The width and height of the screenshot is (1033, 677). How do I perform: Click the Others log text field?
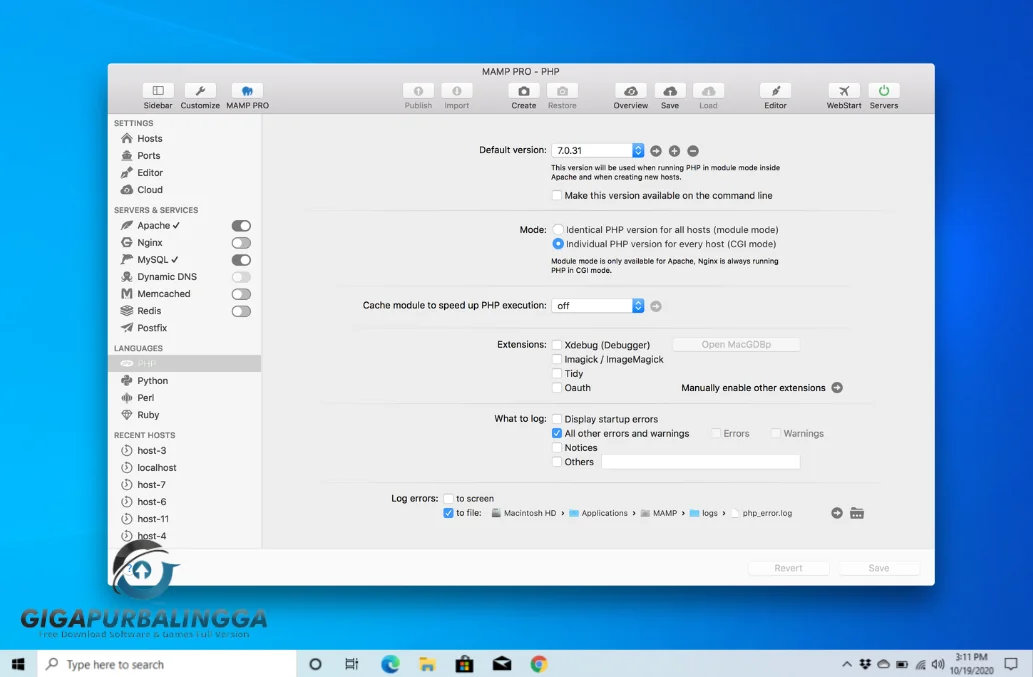click(700, 462)
